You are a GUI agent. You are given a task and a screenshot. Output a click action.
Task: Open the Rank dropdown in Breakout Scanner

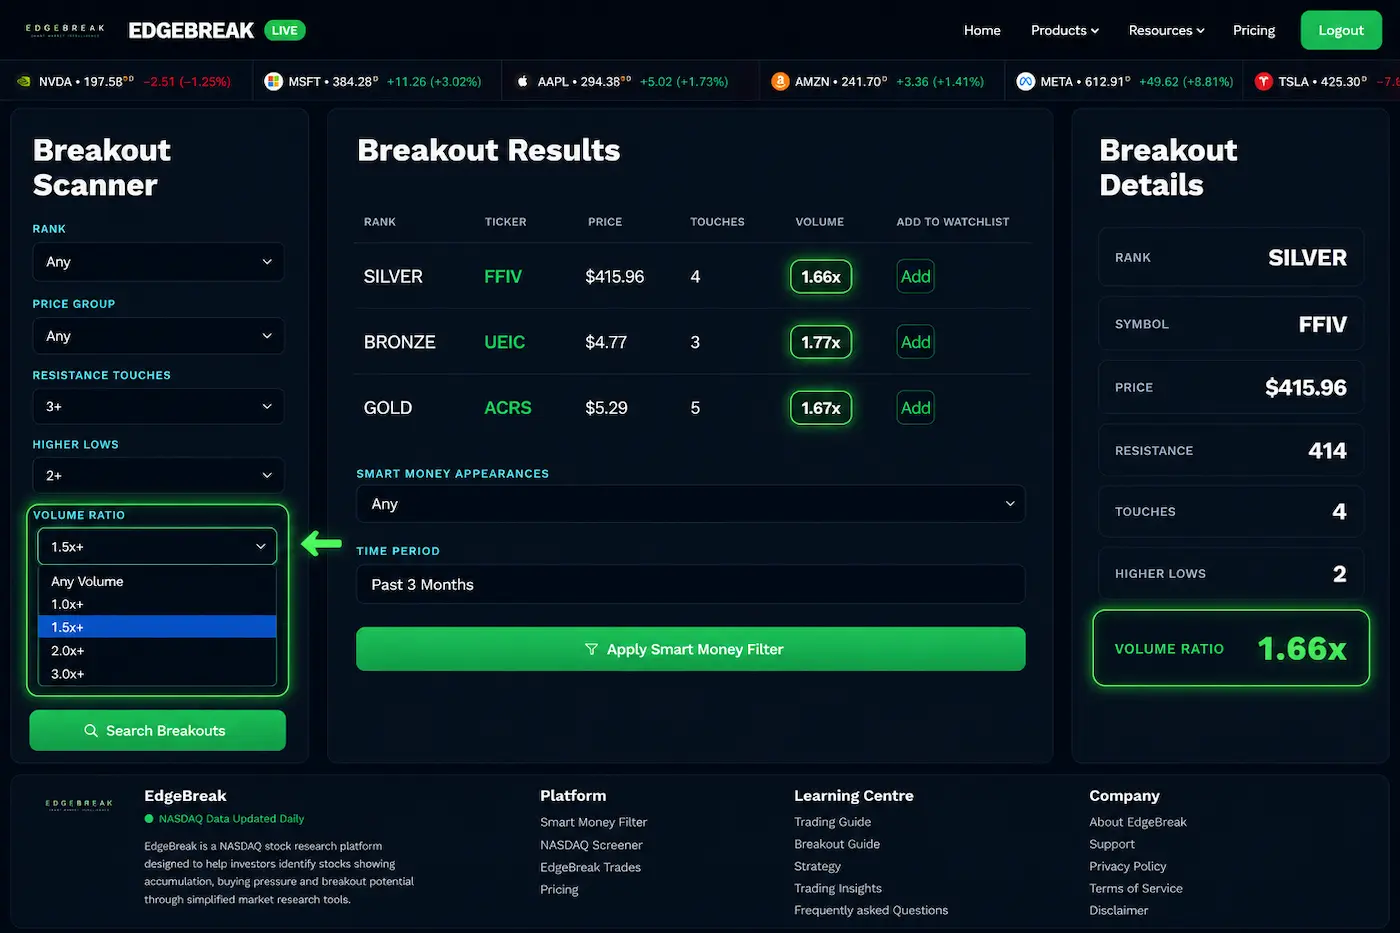click(x=158, y=262)
